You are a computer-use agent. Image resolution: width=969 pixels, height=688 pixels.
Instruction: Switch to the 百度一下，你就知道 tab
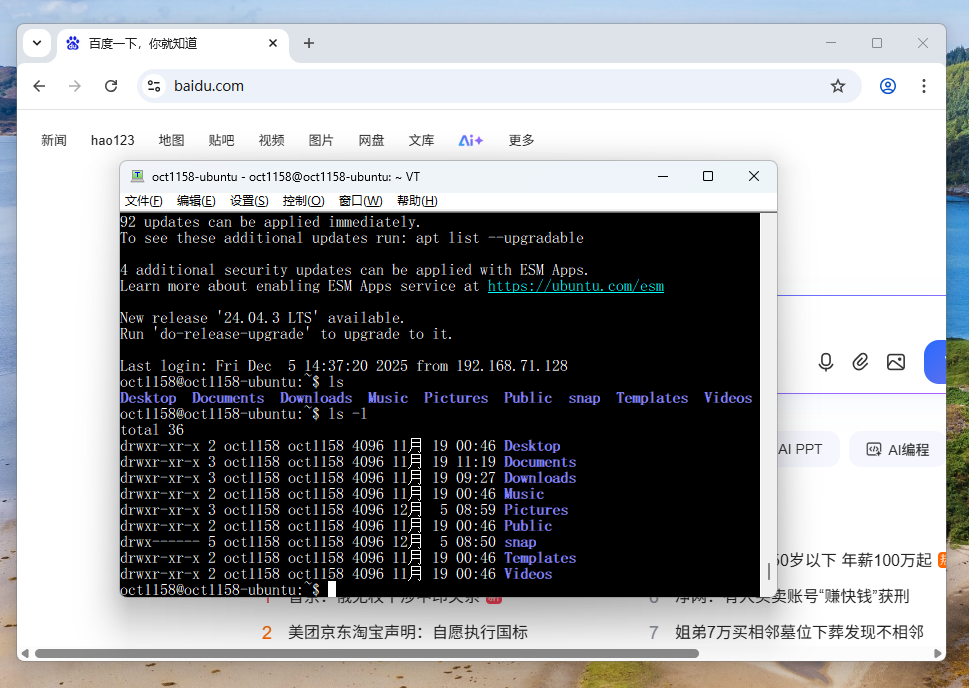click(160, 43)
